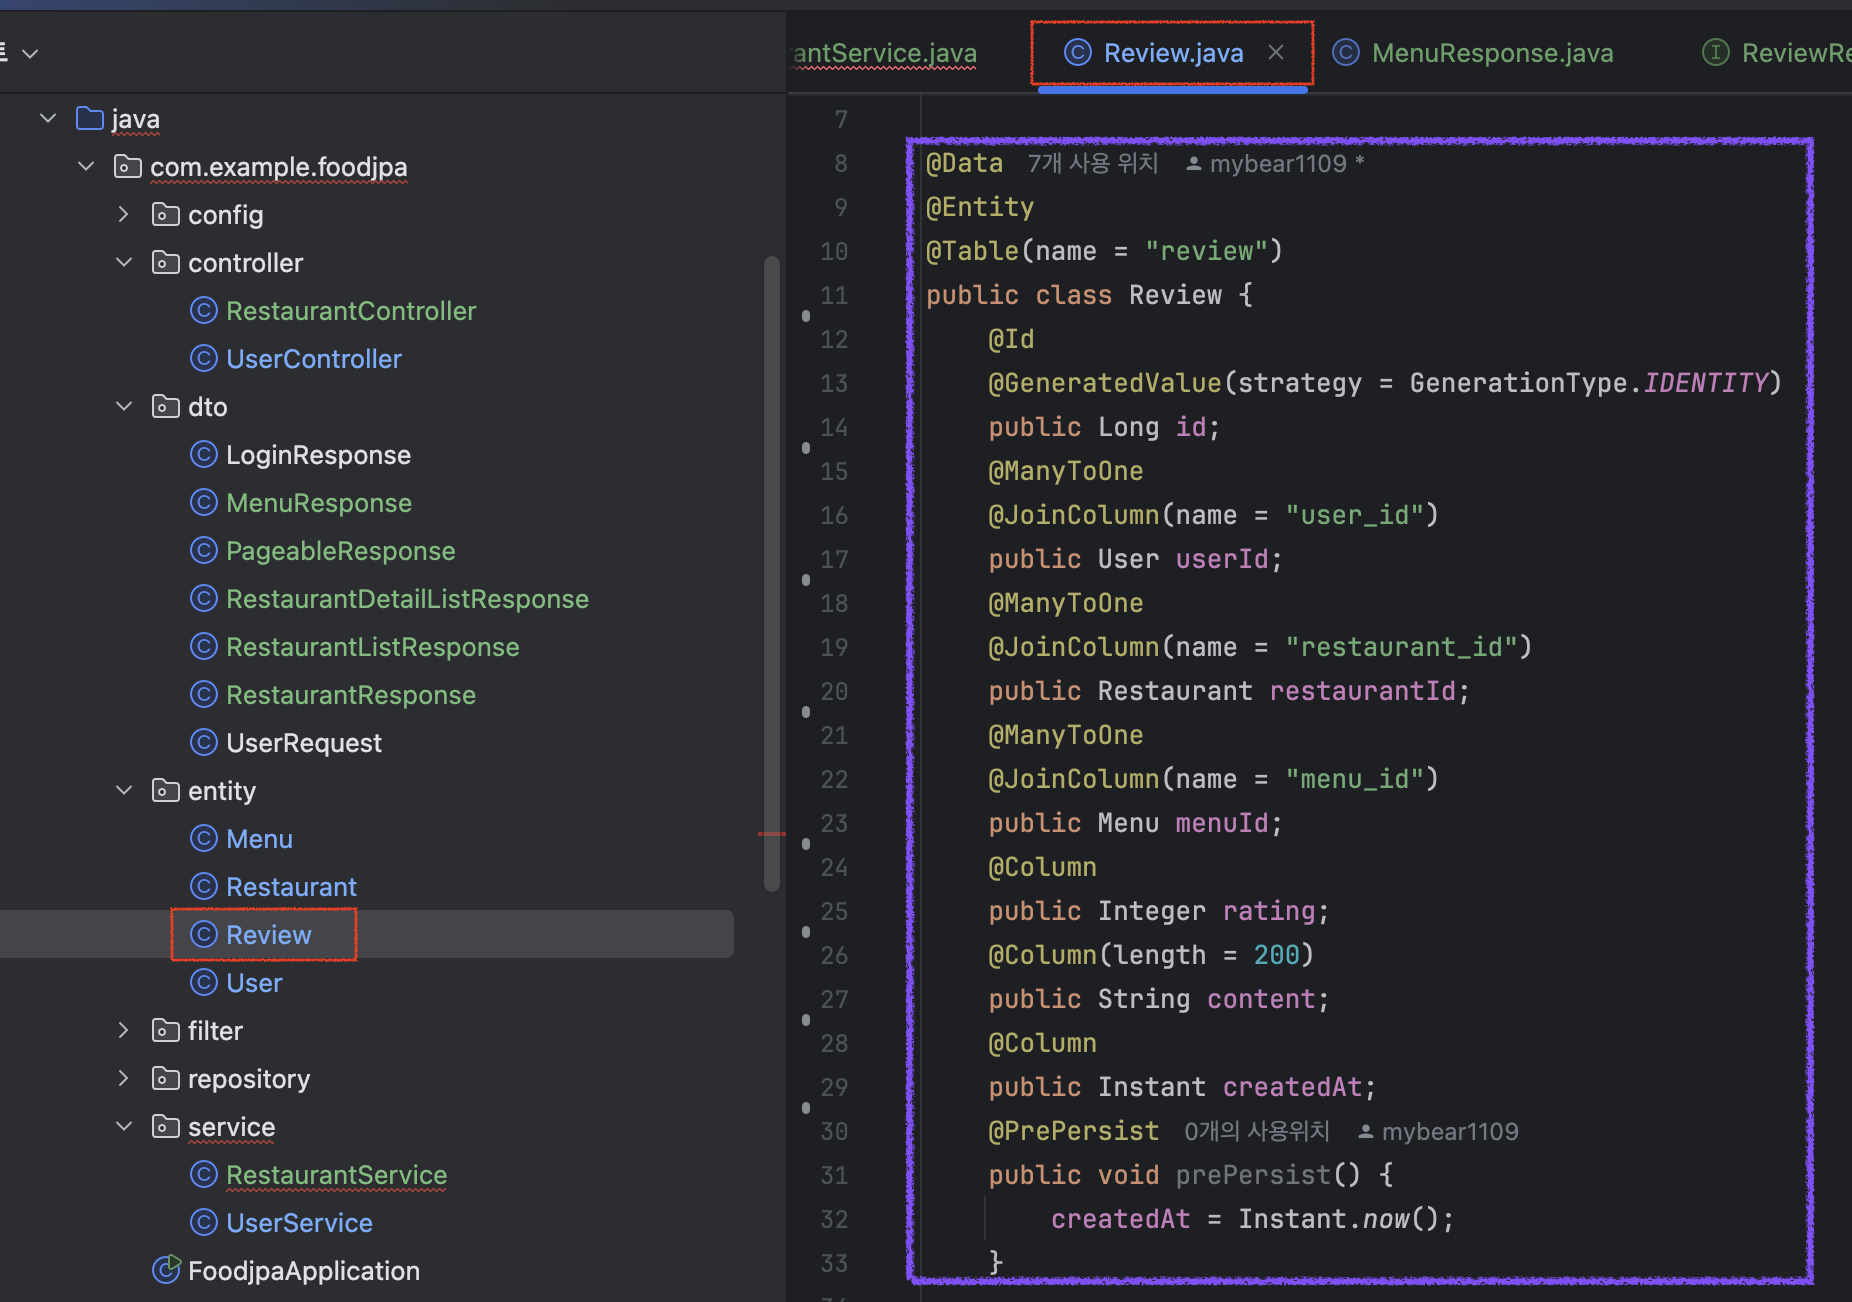Screen dimensions: 1852x1302
Task: Click the mybear1109 author hint on prePersist
Action: coord(1438,1131)
